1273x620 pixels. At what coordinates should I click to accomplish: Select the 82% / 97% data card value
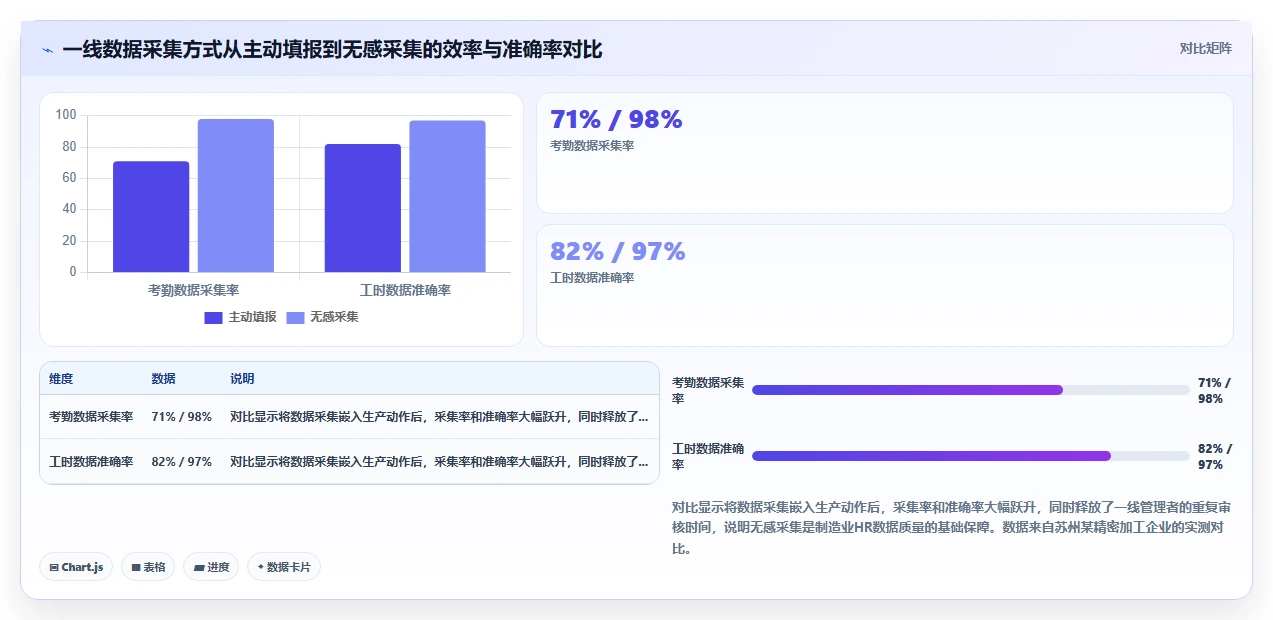618,251
